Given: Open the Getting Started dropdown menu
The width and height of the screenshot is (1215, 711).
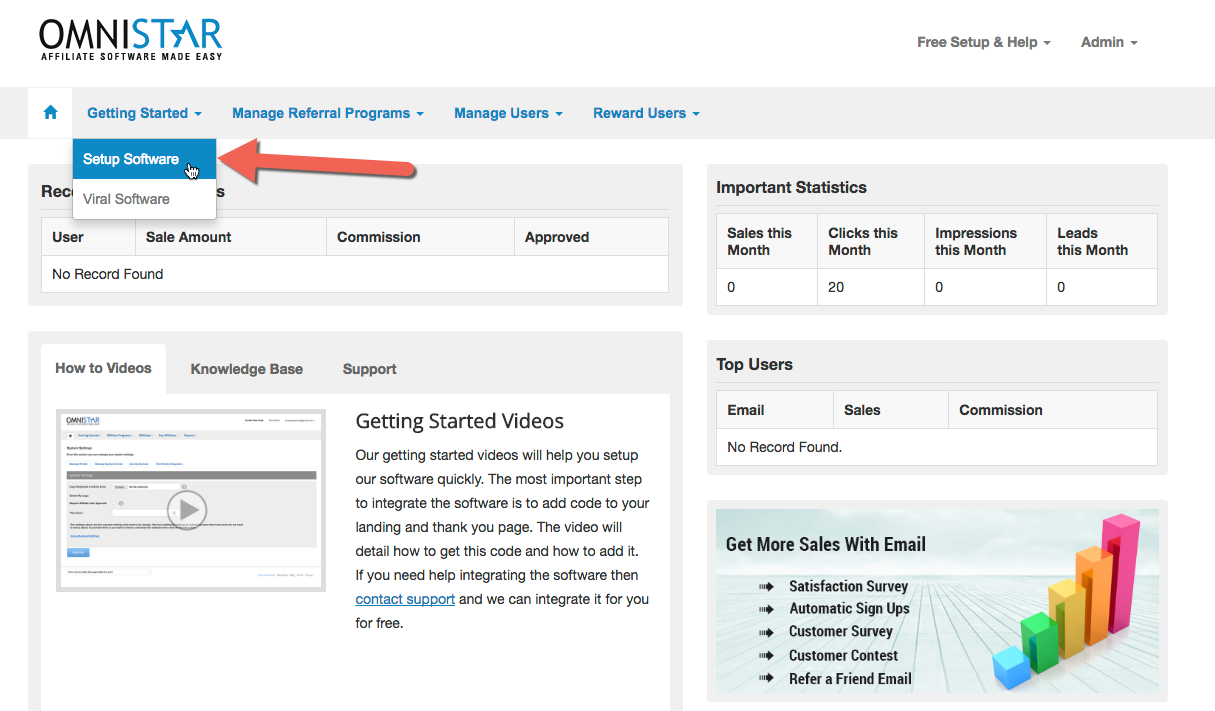Looking at the screenshot, I should point(144,113).
